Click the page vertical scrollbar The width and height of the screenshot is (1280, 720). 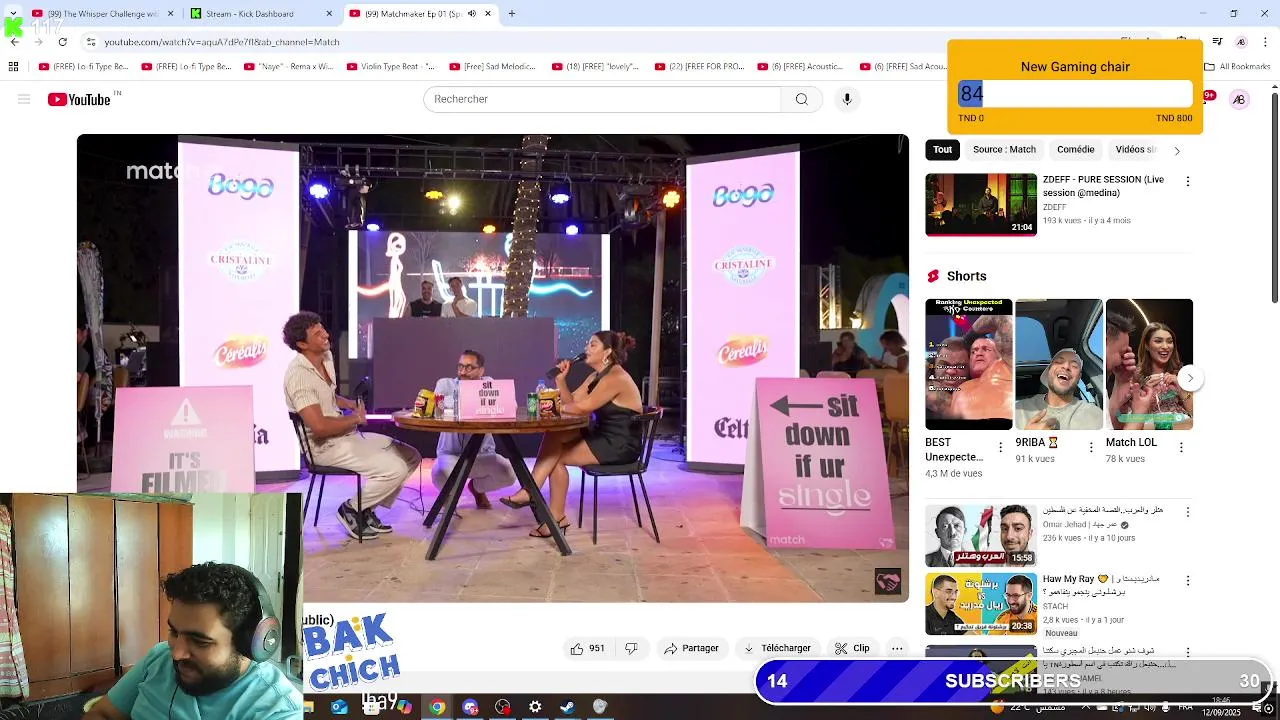click(x=1274, y=198)
